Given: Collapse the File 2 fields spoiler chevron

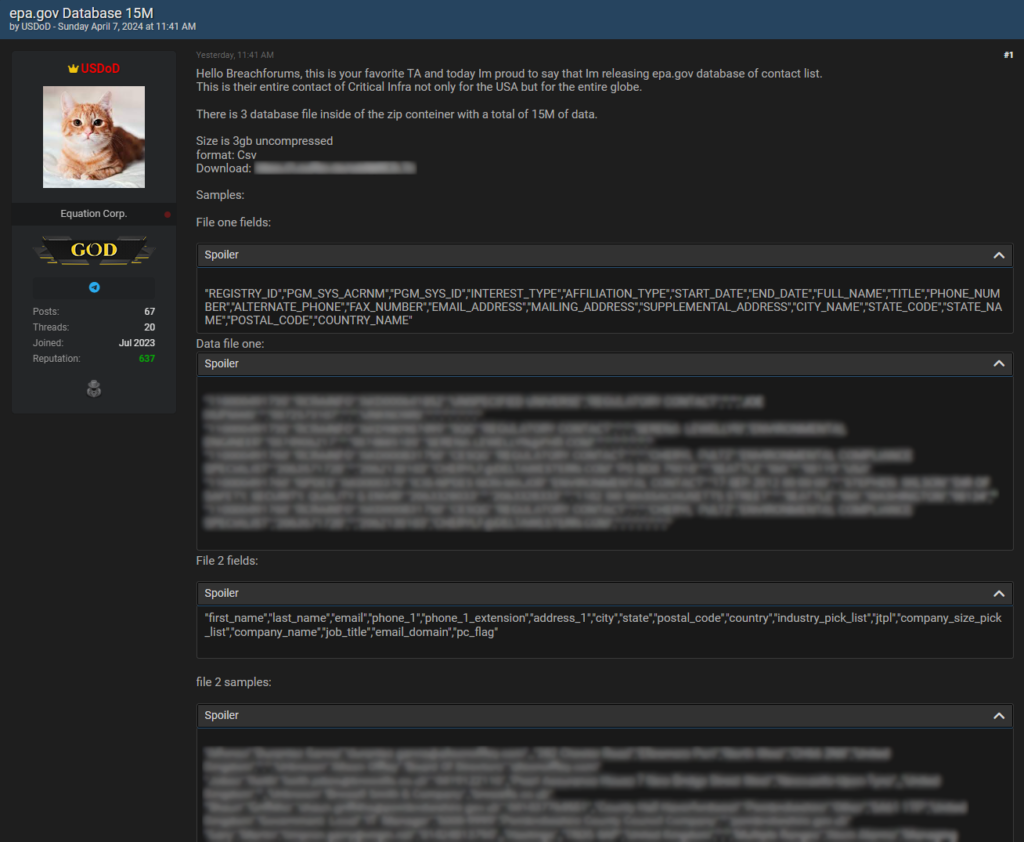Looking at the screenshot, I should click(x=999, y=594).
